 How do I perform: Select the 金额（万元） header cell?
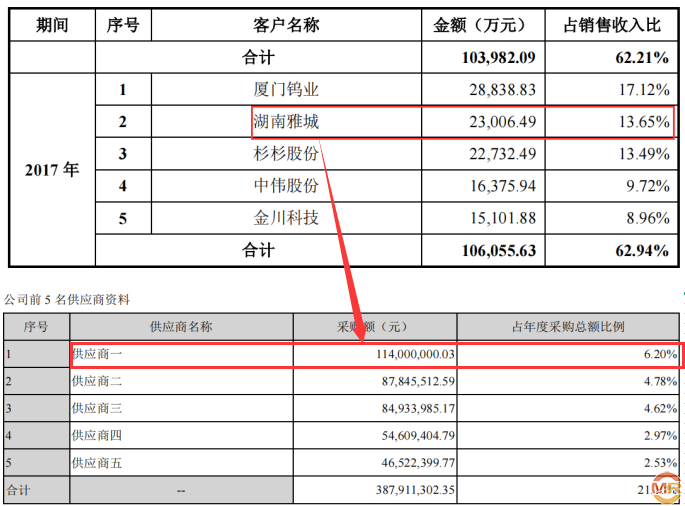coord(483,25)
